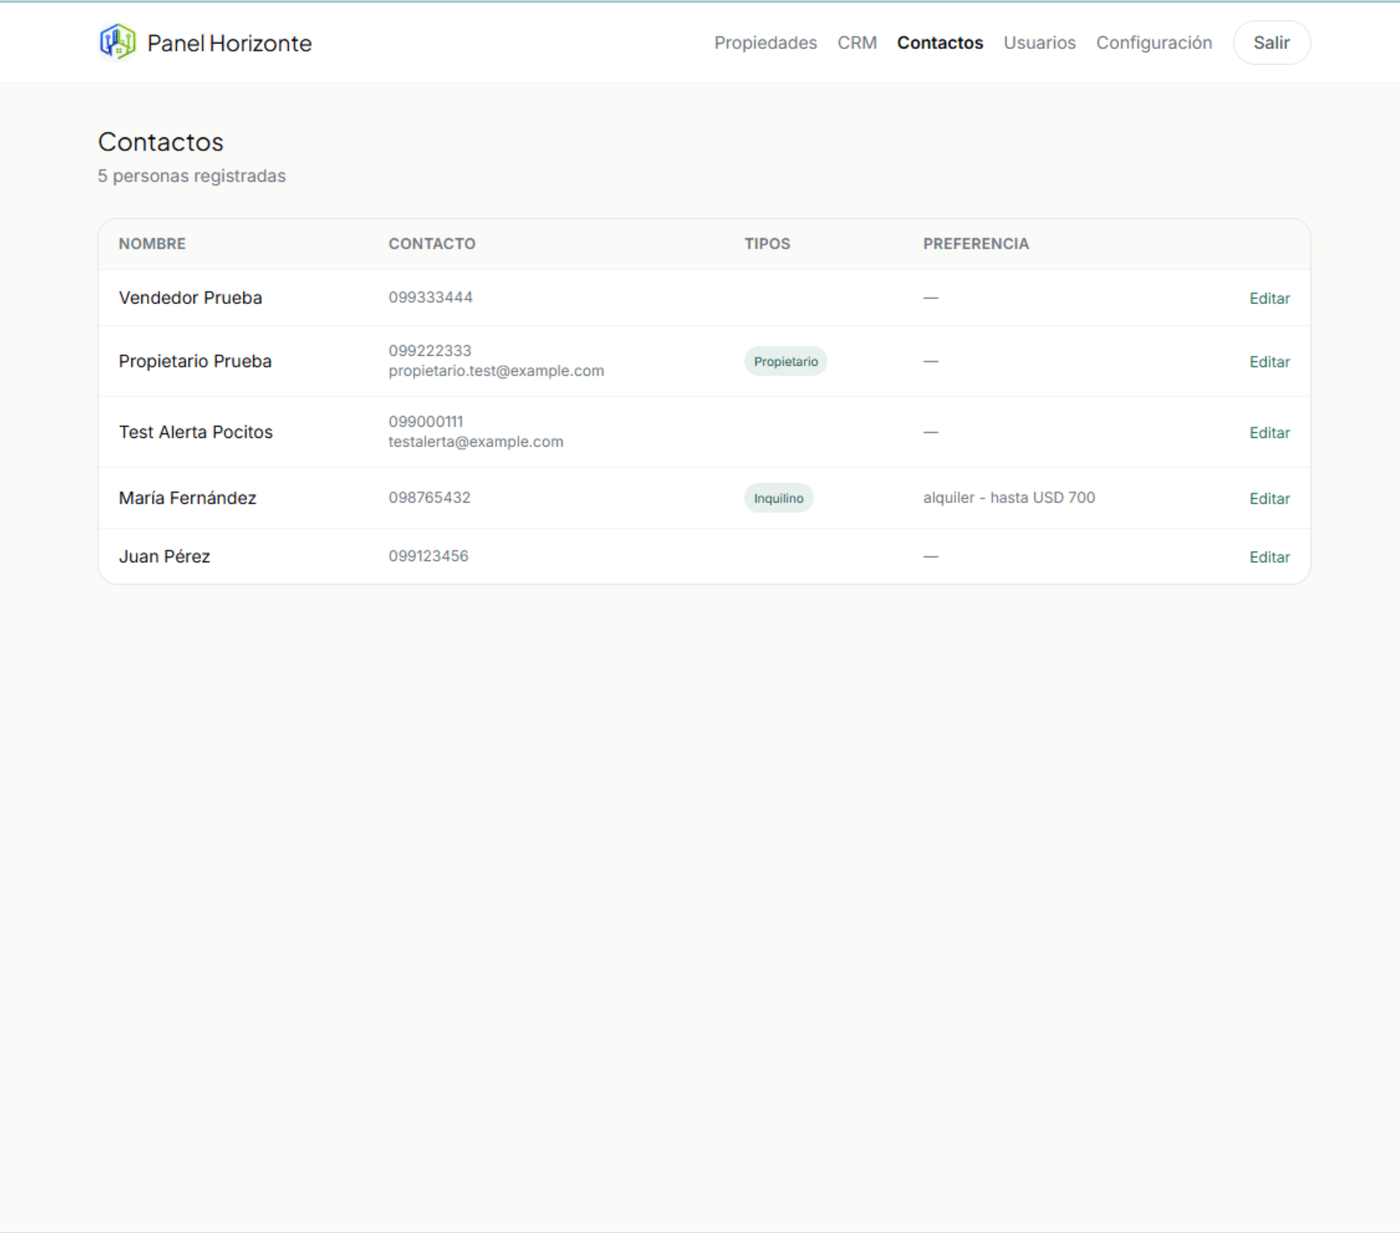Click the testalerta@example.com email text
1400x1233 pixels.
pyautogui.click(x=476, y=442)
